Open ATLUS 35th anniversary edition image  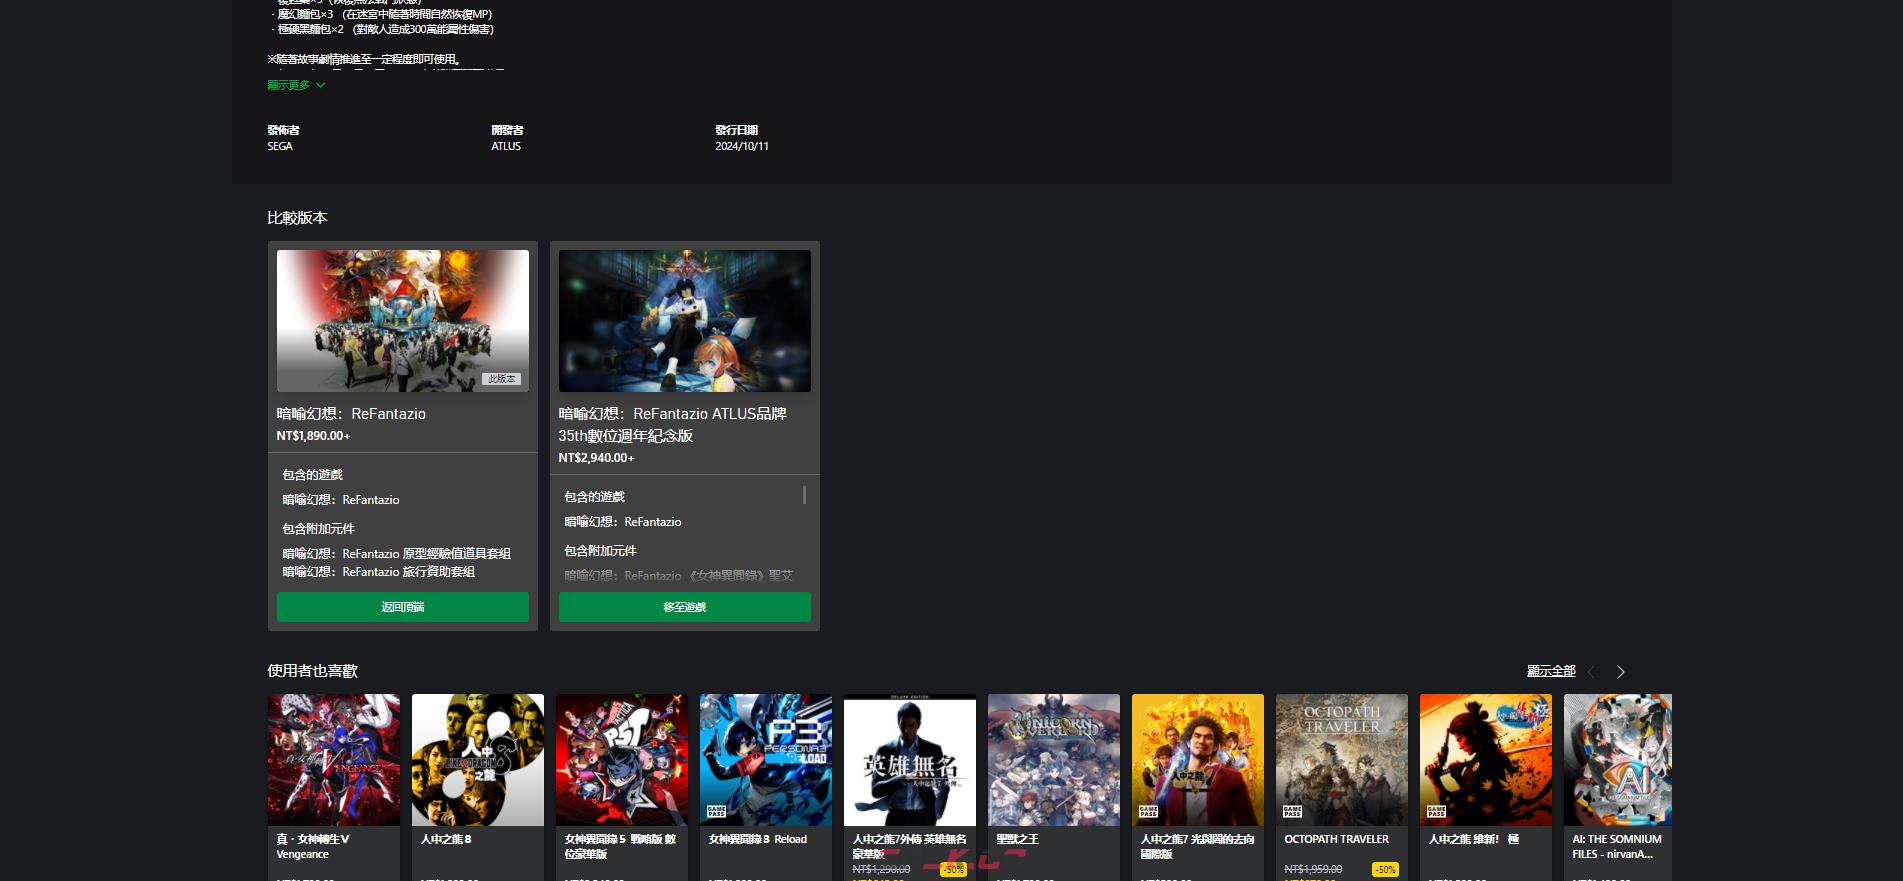[x=685, y=320]
